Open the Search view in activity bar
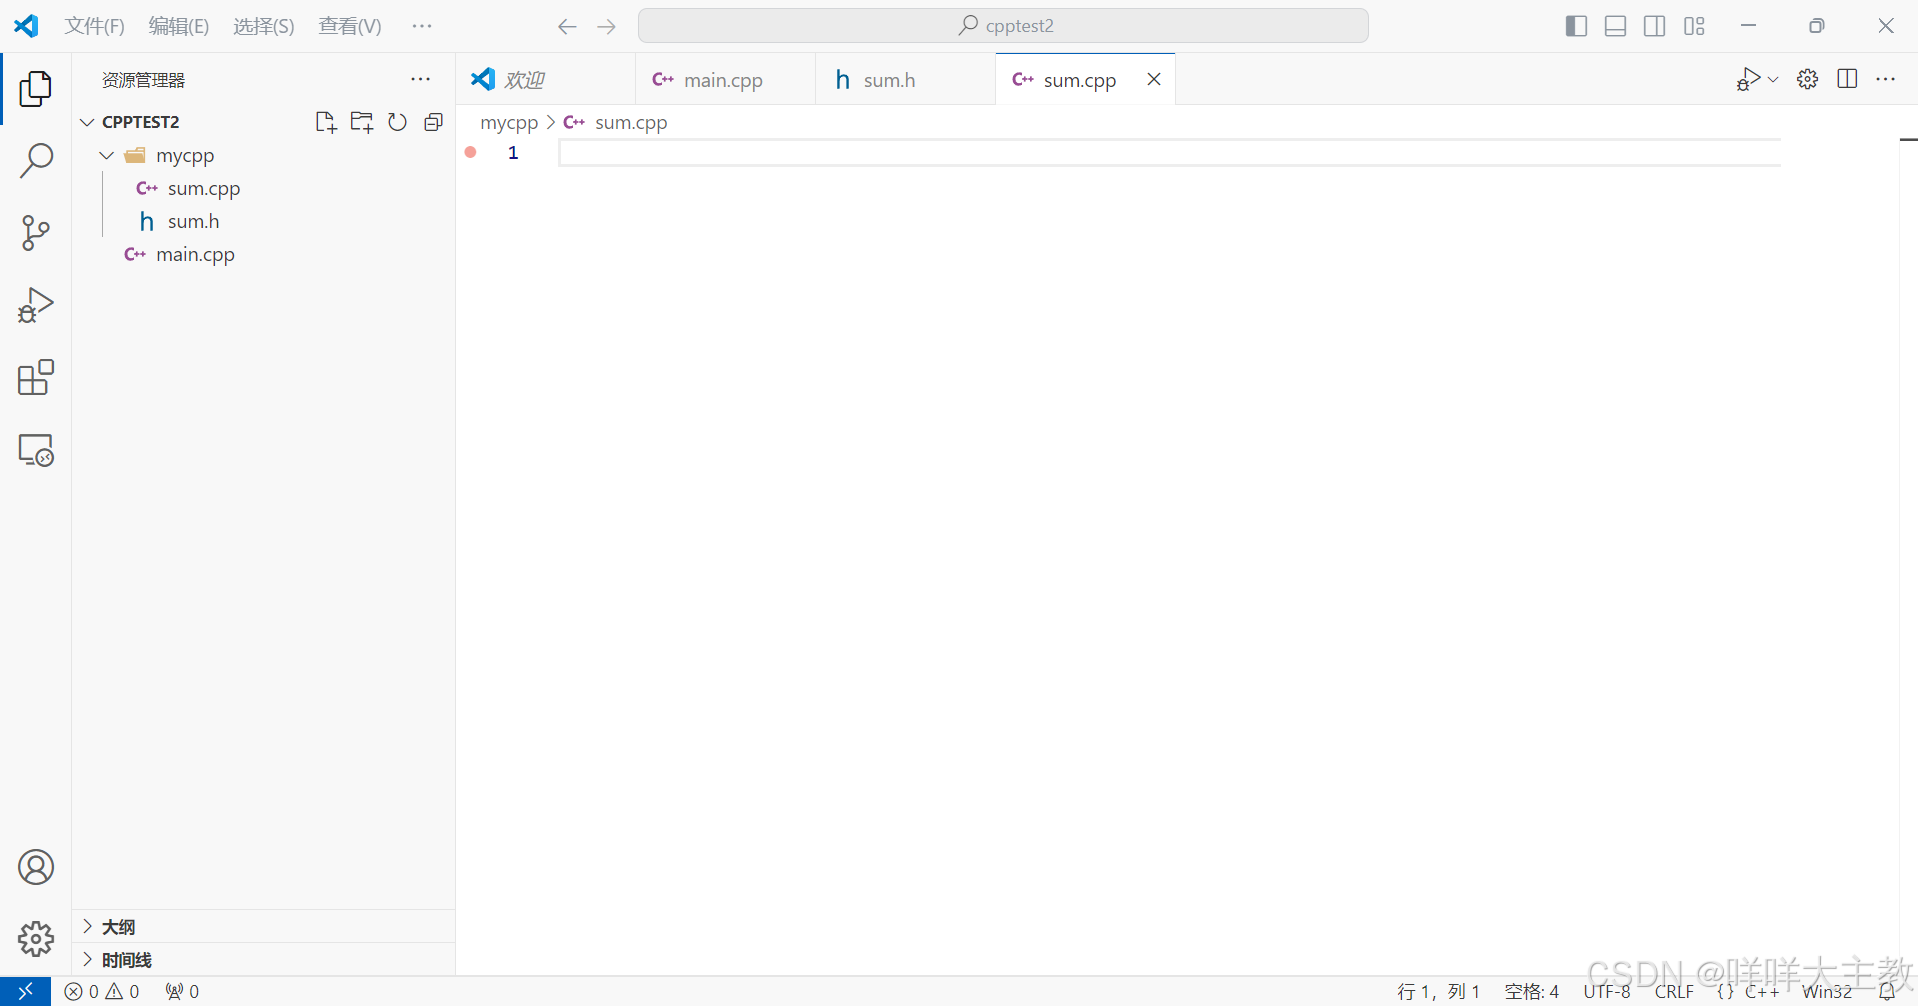The height and width of the screenshot is (1006, 1918). 36,161
